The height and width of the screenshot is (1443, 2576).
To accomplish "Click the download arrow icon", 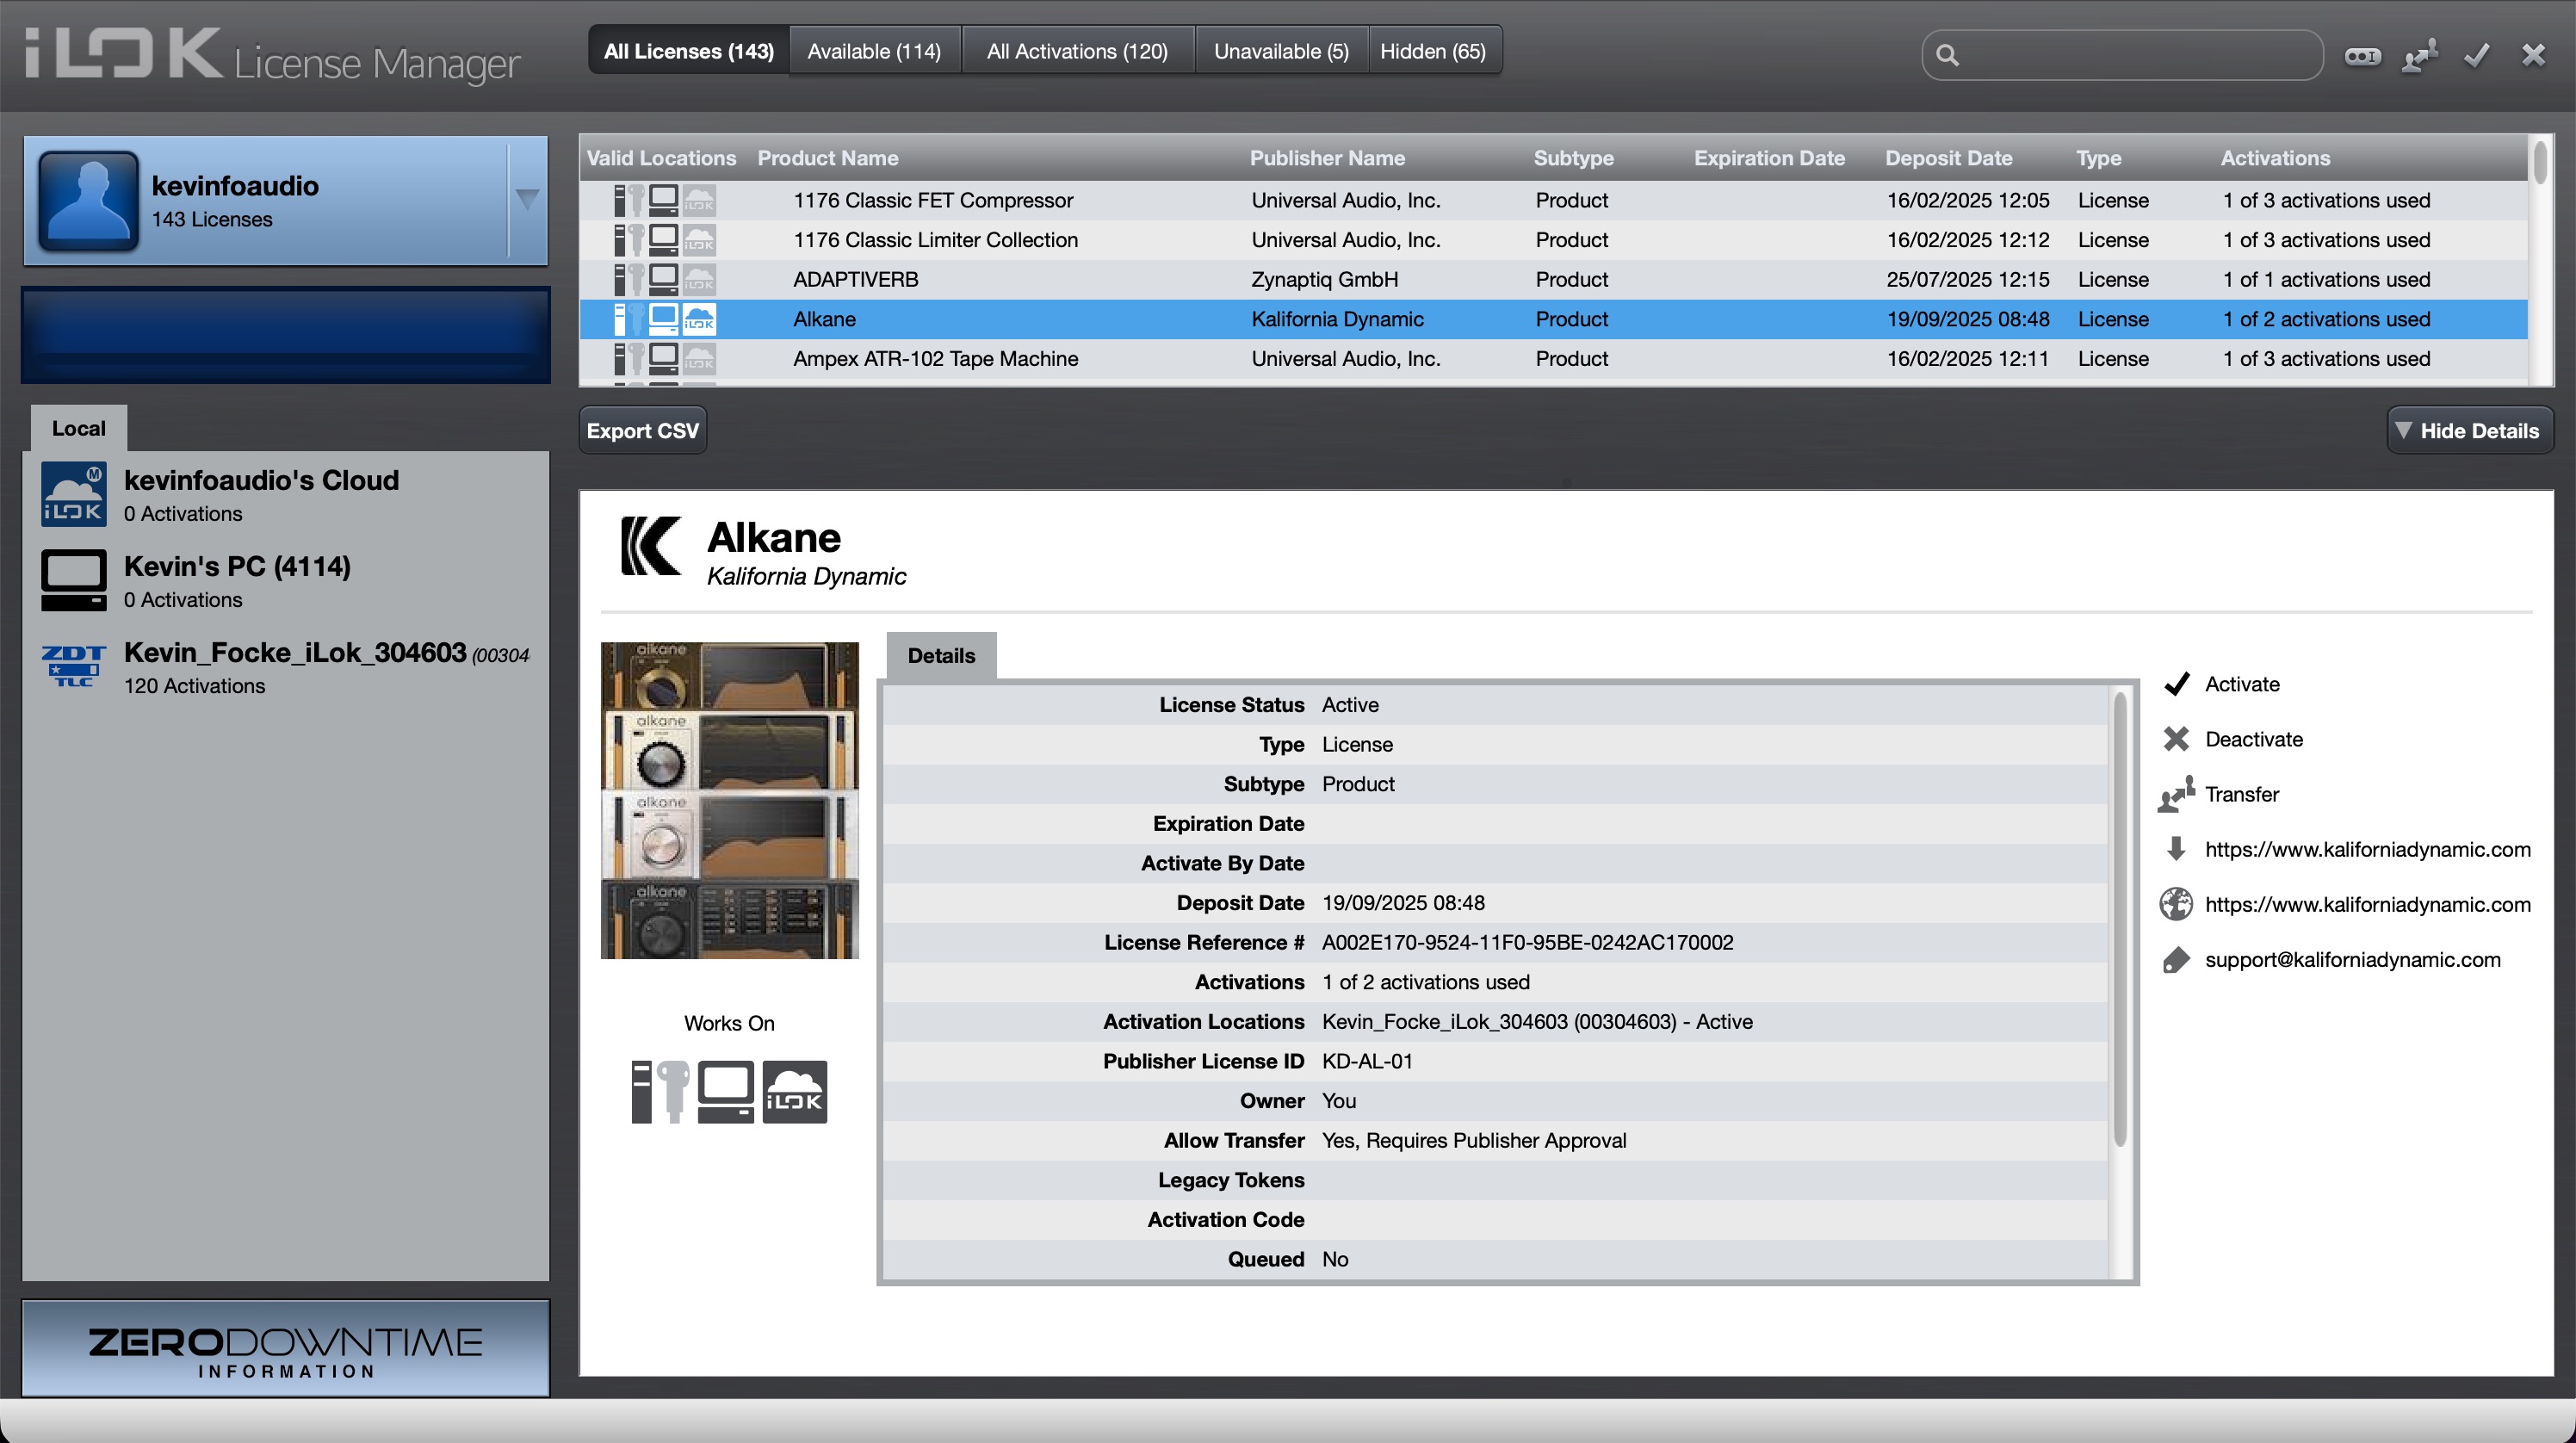I will 2176,849.
